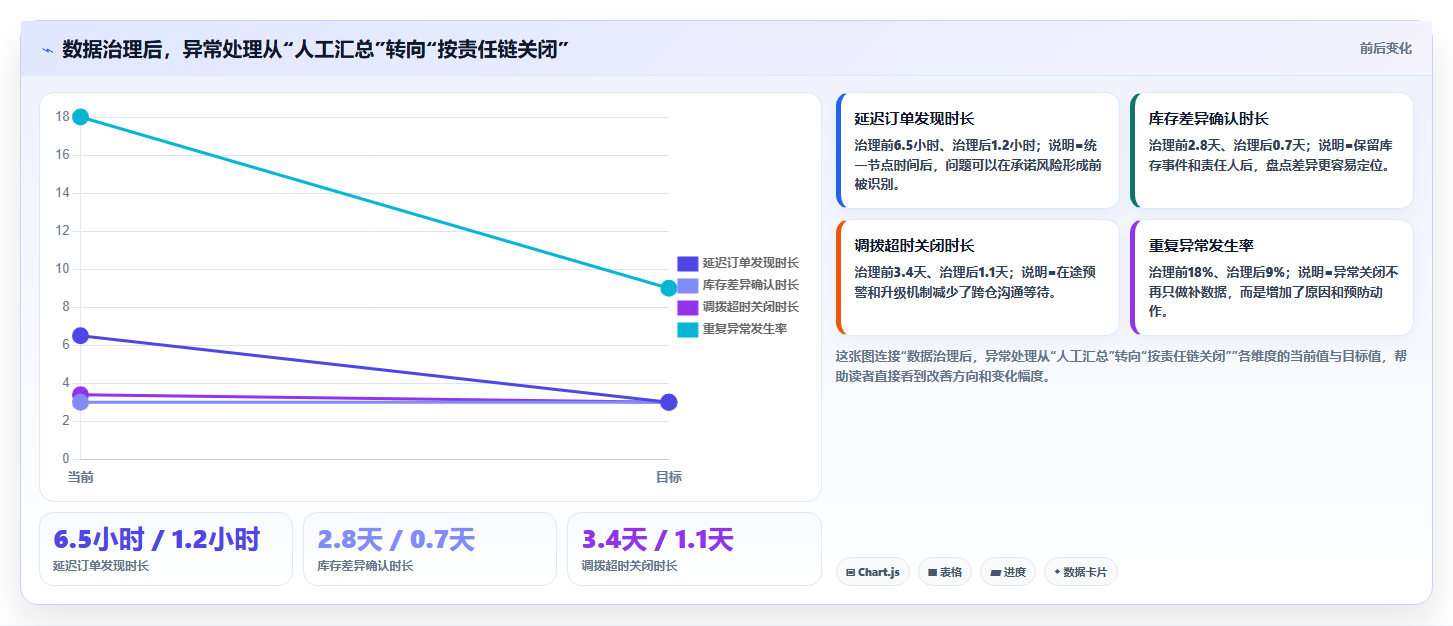The image size is (1453, 626).
Task: Click the 2.8天 / 0.7天 stat value
Action: pyautogui.click(x=396, y=540)
